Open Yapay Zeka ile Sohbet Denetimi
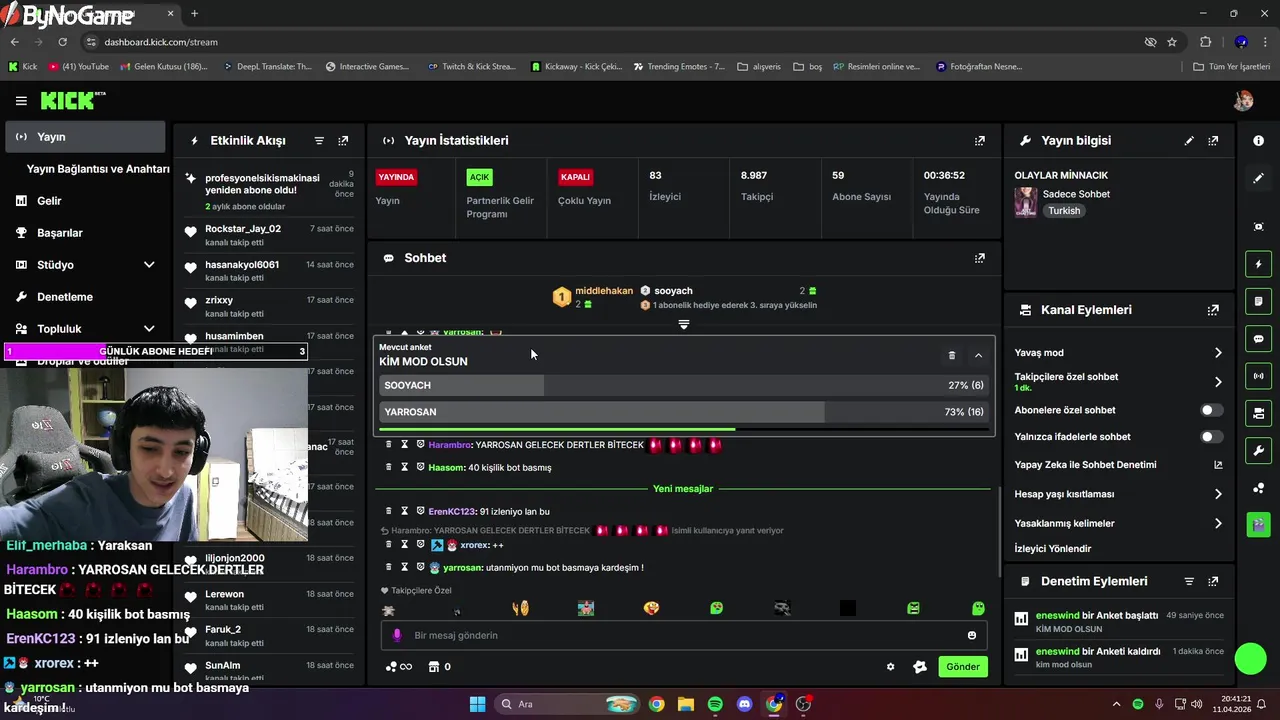 point(1118,465)
